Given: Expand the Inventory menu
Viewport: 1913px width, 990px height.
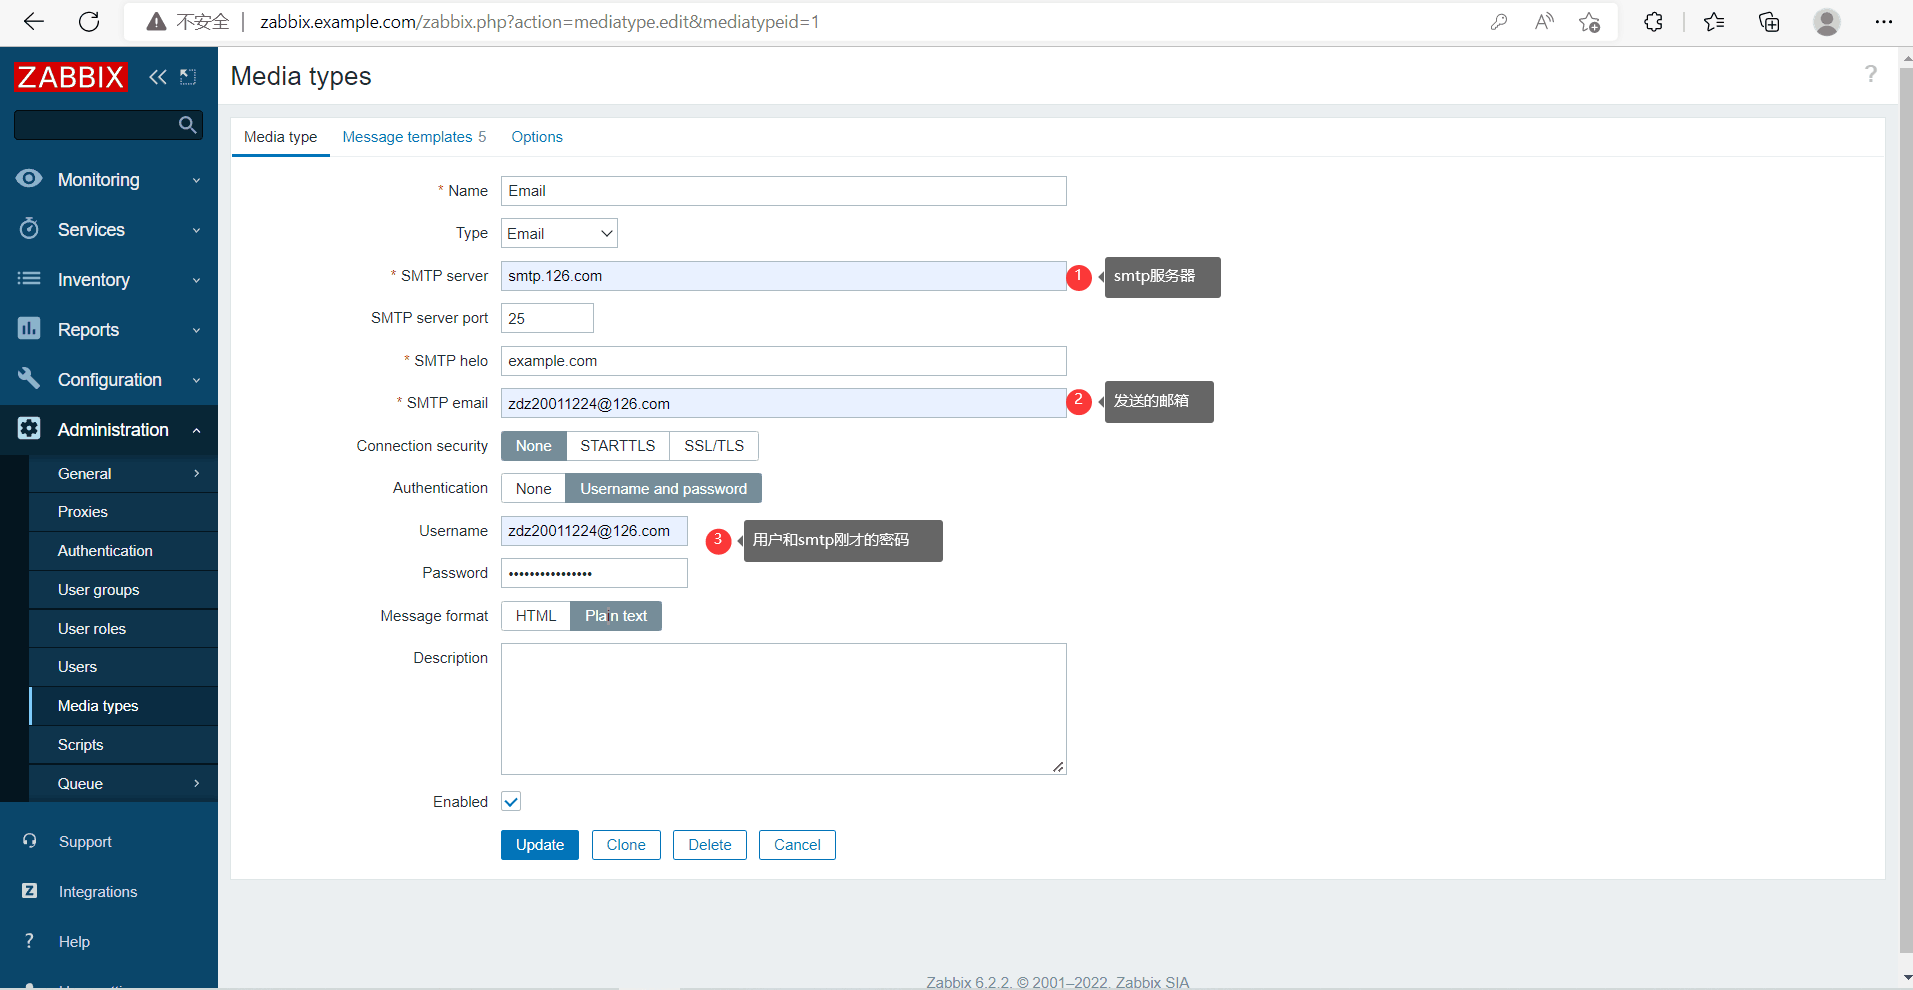Looking at the screenshot, I should pyautogui.click(x=109, y=280).
